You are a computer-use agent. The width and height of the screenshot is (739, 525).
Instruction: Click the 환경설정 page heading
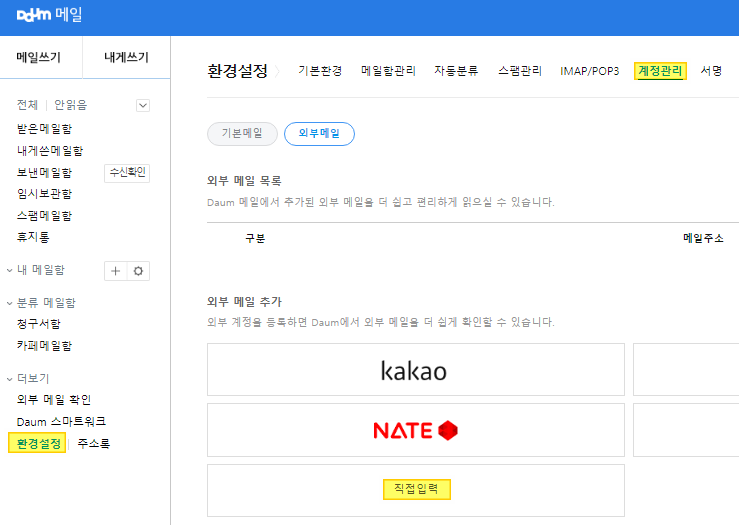coord(238,71)
